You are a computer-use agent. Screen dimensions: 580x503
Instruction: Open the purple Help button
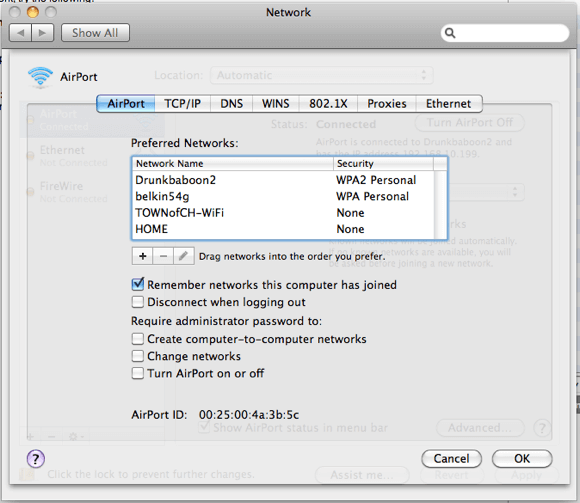(x=36, y=459)
